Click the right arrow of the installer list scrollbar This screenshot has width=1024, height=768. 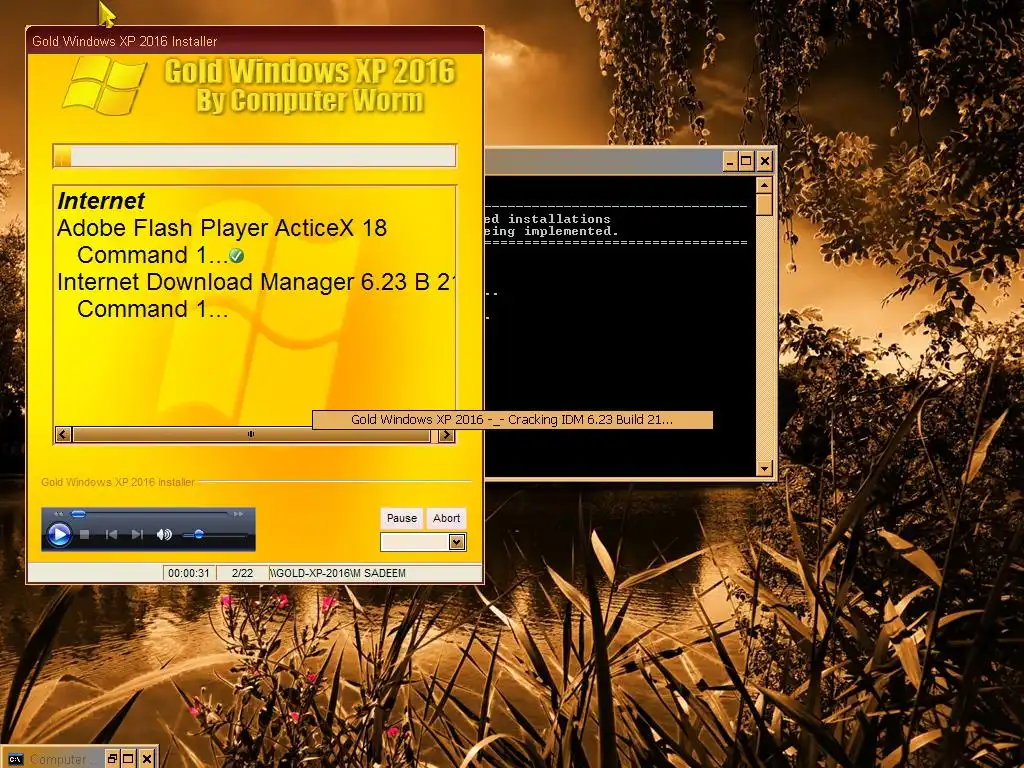pyautogui.click(x=447, y=434)
